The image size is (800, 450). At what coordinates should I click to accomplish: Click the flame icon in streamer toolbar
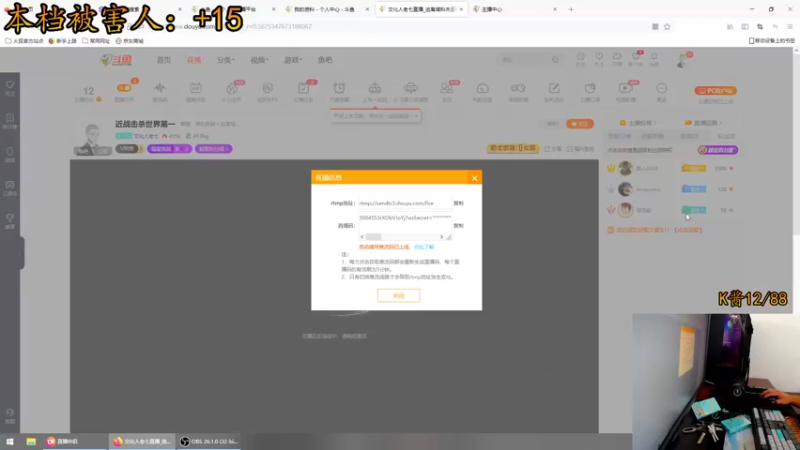(x=232, y=88)
